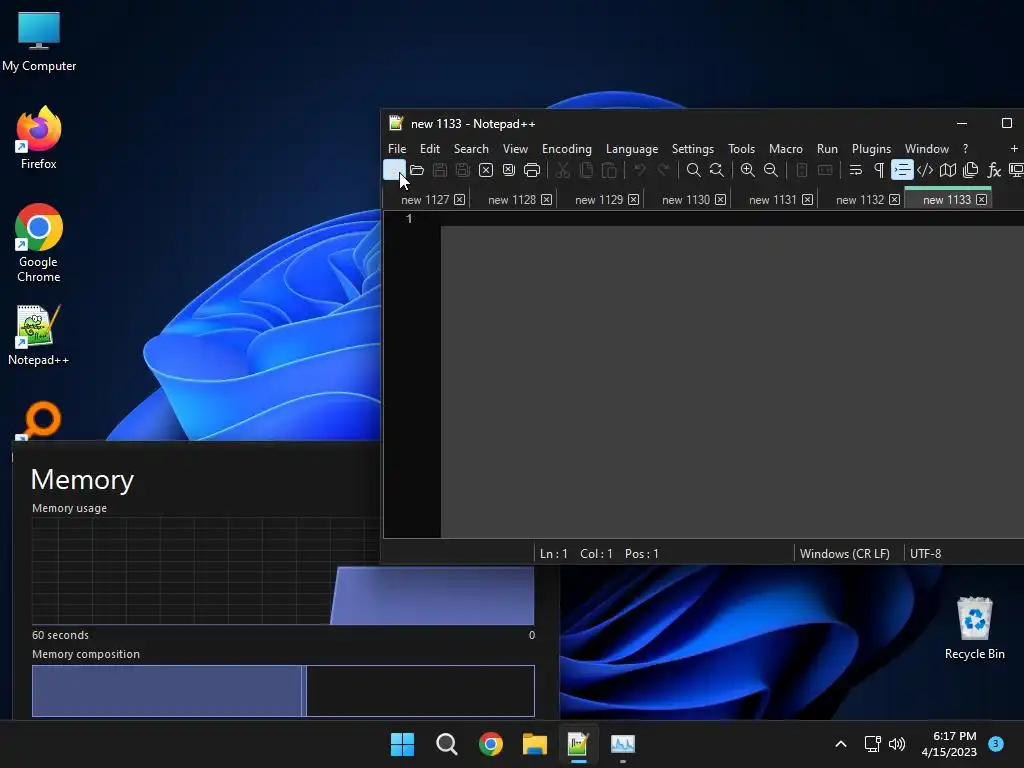Open the Edit menu
1024x768 pixels.
tap(430, 149)
